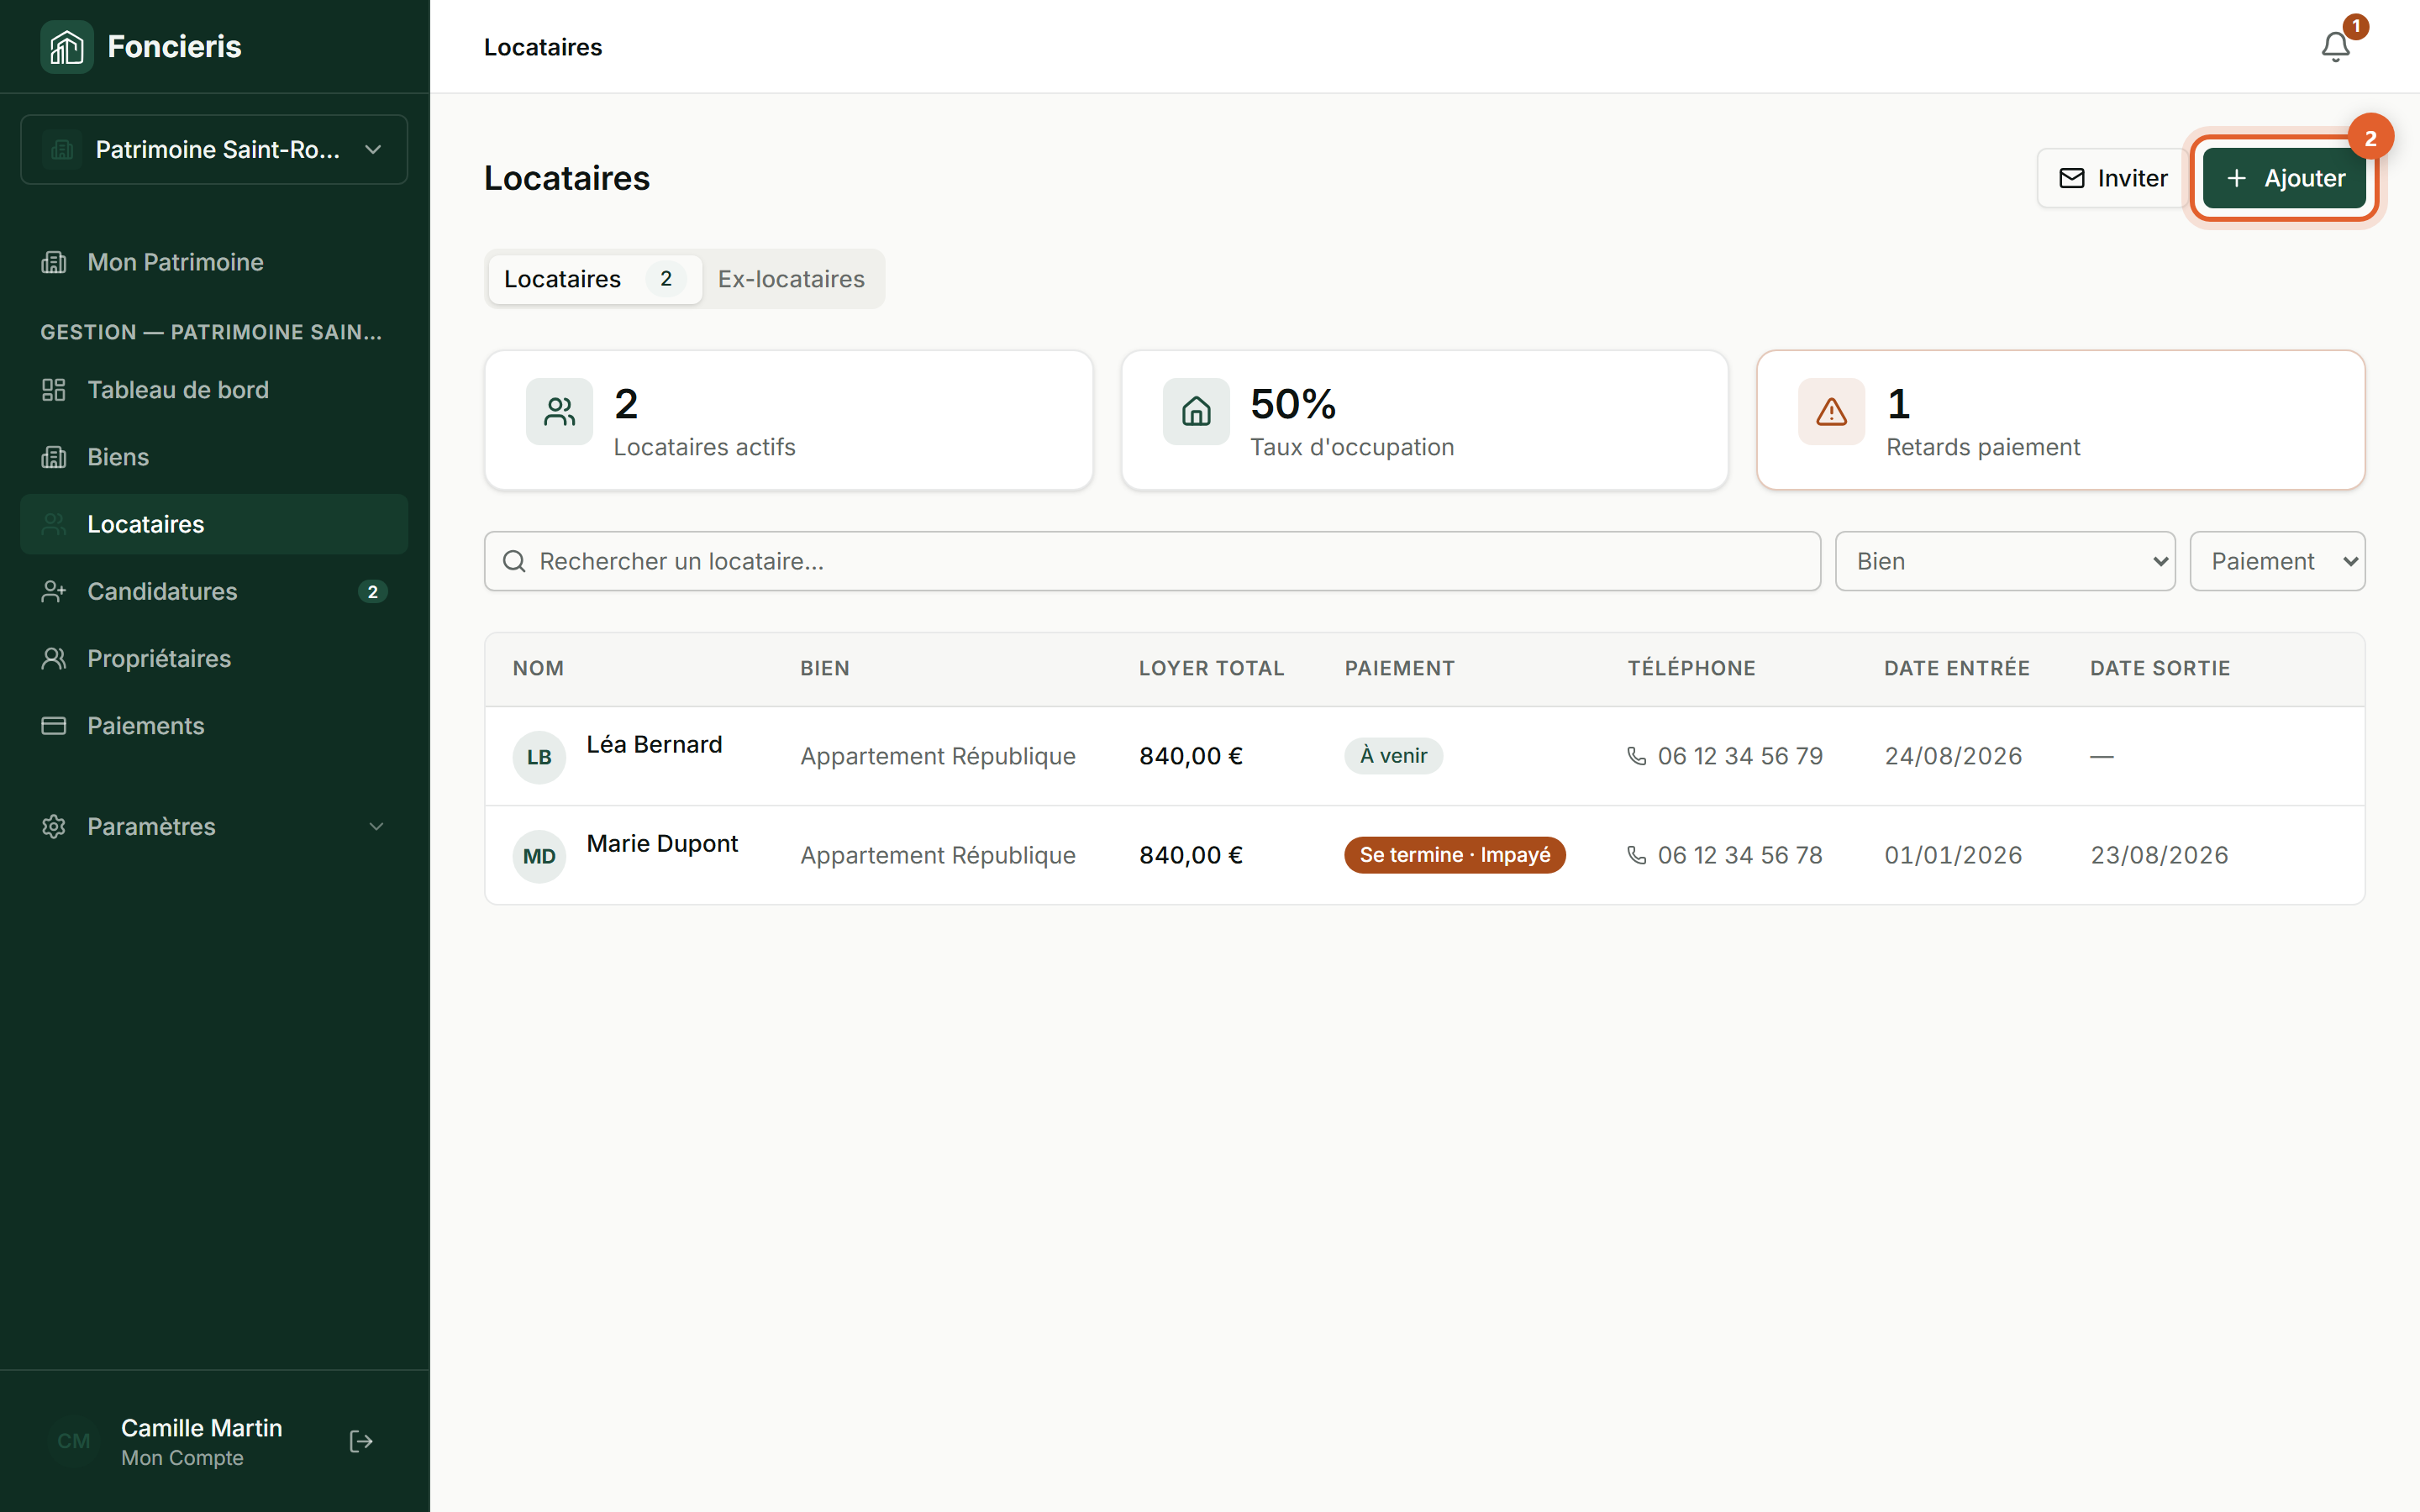2420x1512 pixels.
Task: Click the Ajouter button
Action: 2284,178
